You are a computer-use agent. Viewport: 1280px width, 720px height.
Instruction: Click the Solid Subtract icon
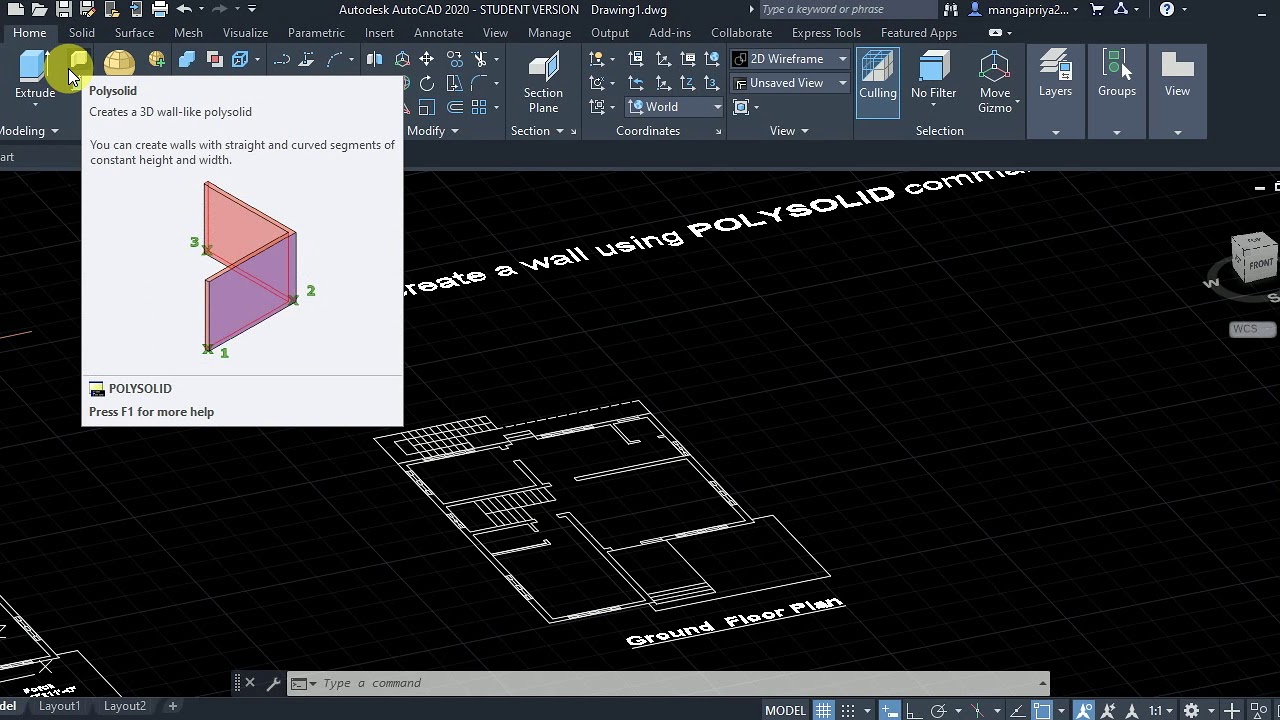pyautogui.click(x=213, y=60)
